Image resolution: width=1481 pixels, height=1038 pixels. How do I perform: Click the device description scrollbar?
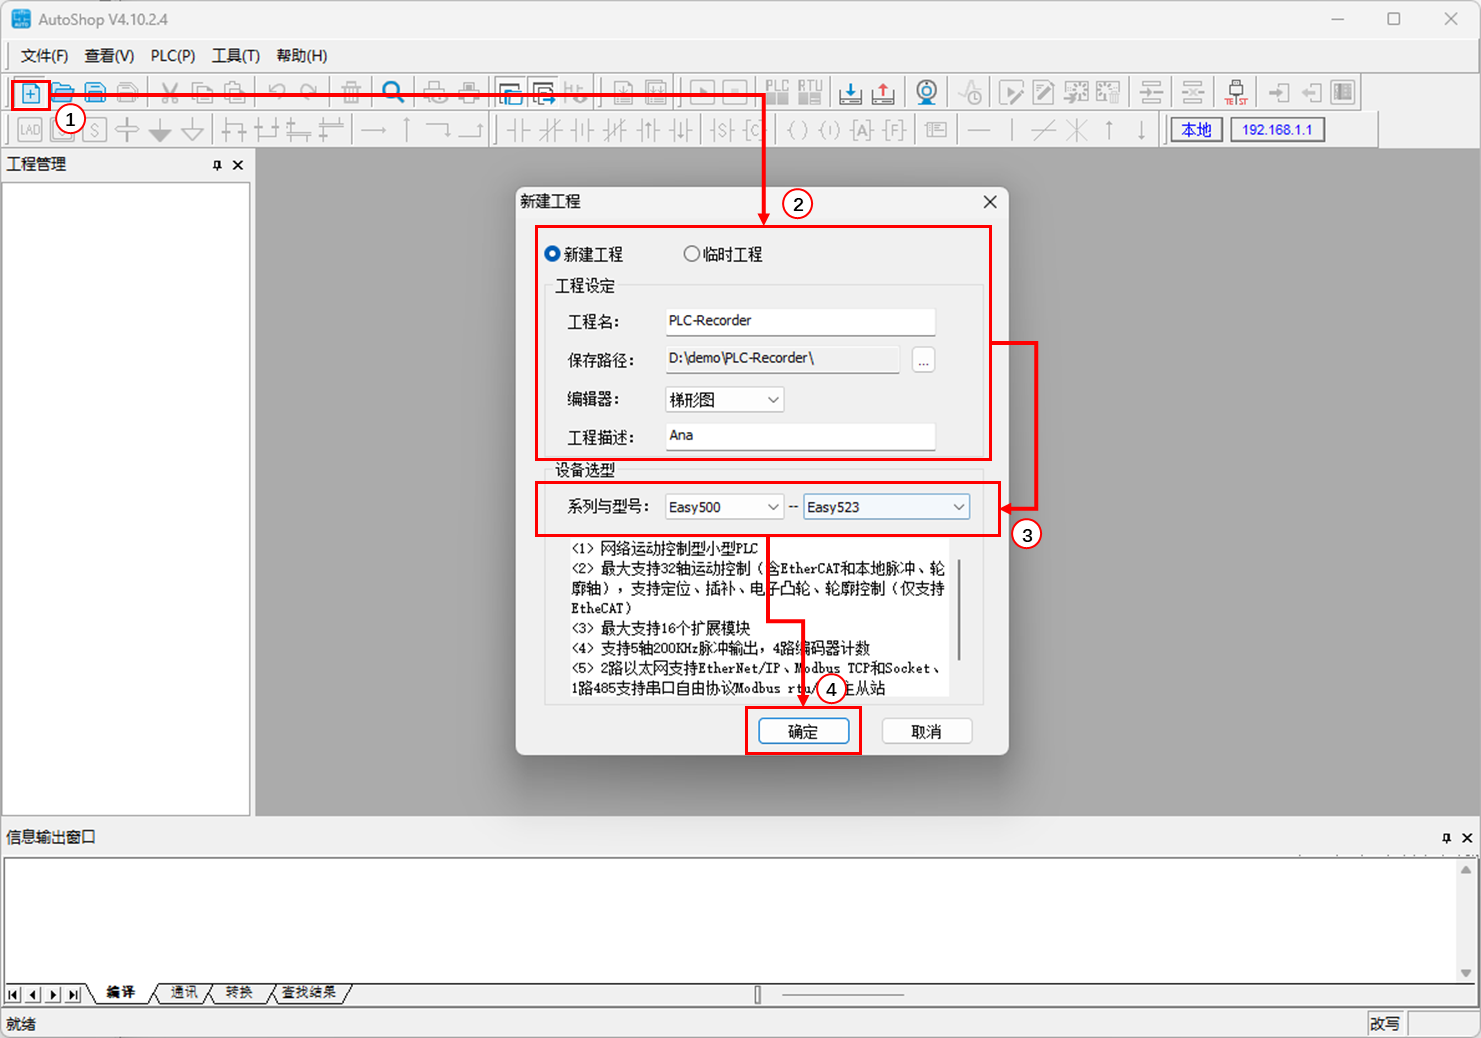[959, 610]
